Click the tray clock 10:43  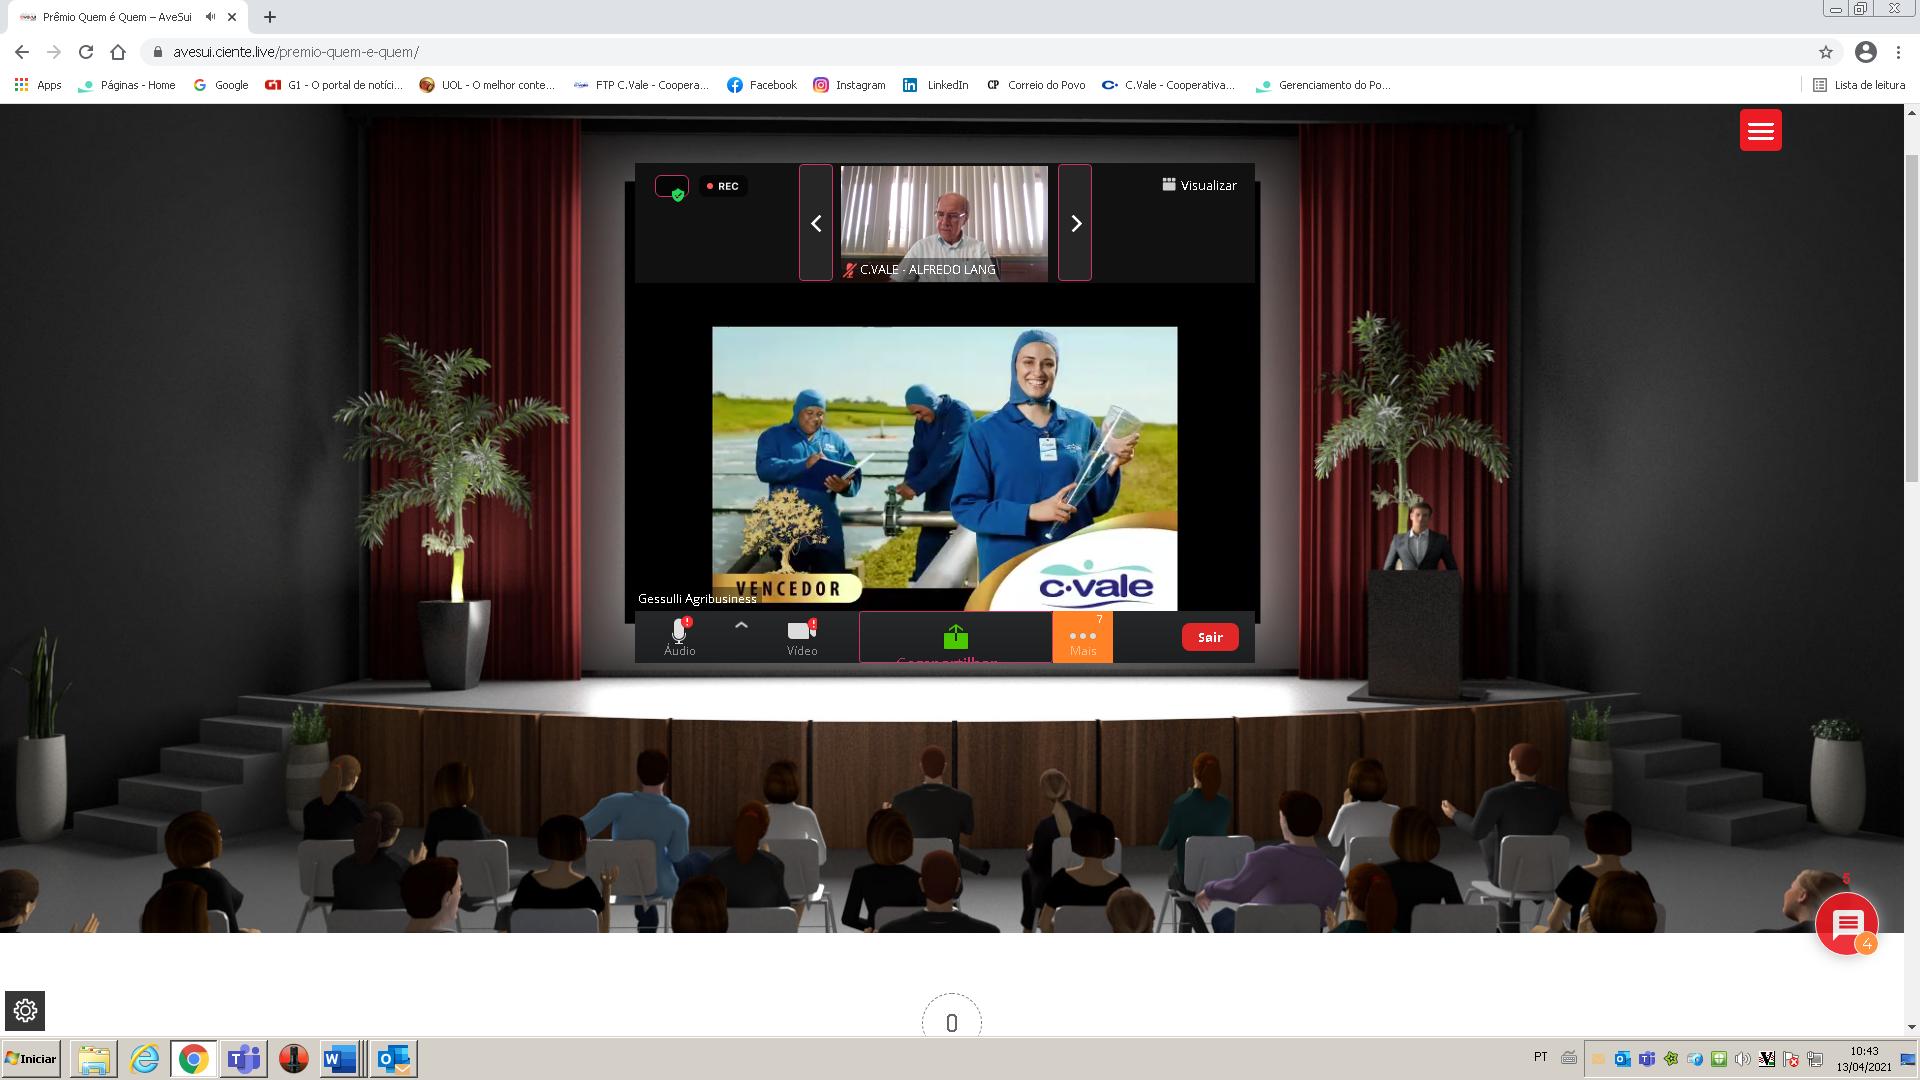[x=1864, y=1052]
